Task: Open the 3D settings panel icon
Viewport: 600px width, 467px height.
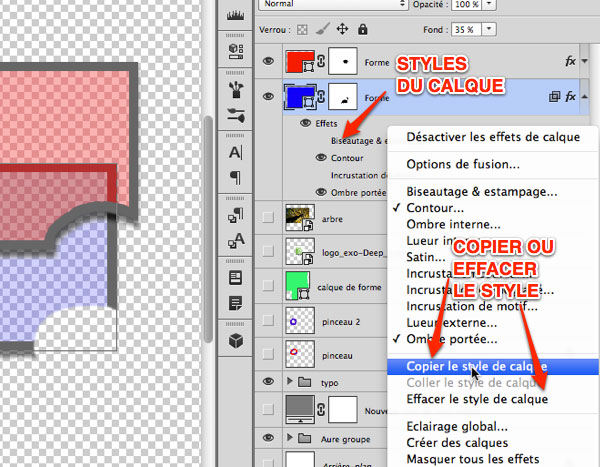Action: tap(236, 51)
